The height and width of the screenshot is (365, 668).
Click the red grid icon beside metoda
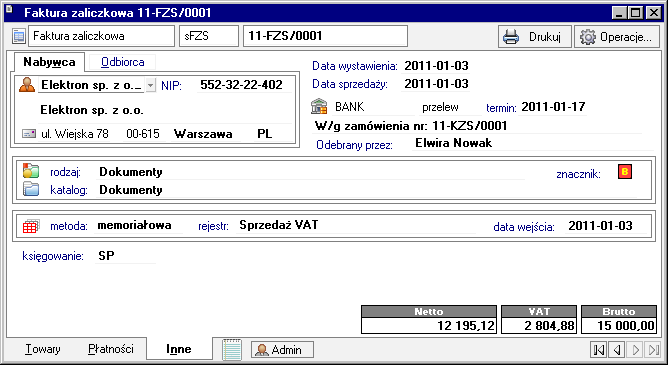pyautogui.click(x=31, y=226)
